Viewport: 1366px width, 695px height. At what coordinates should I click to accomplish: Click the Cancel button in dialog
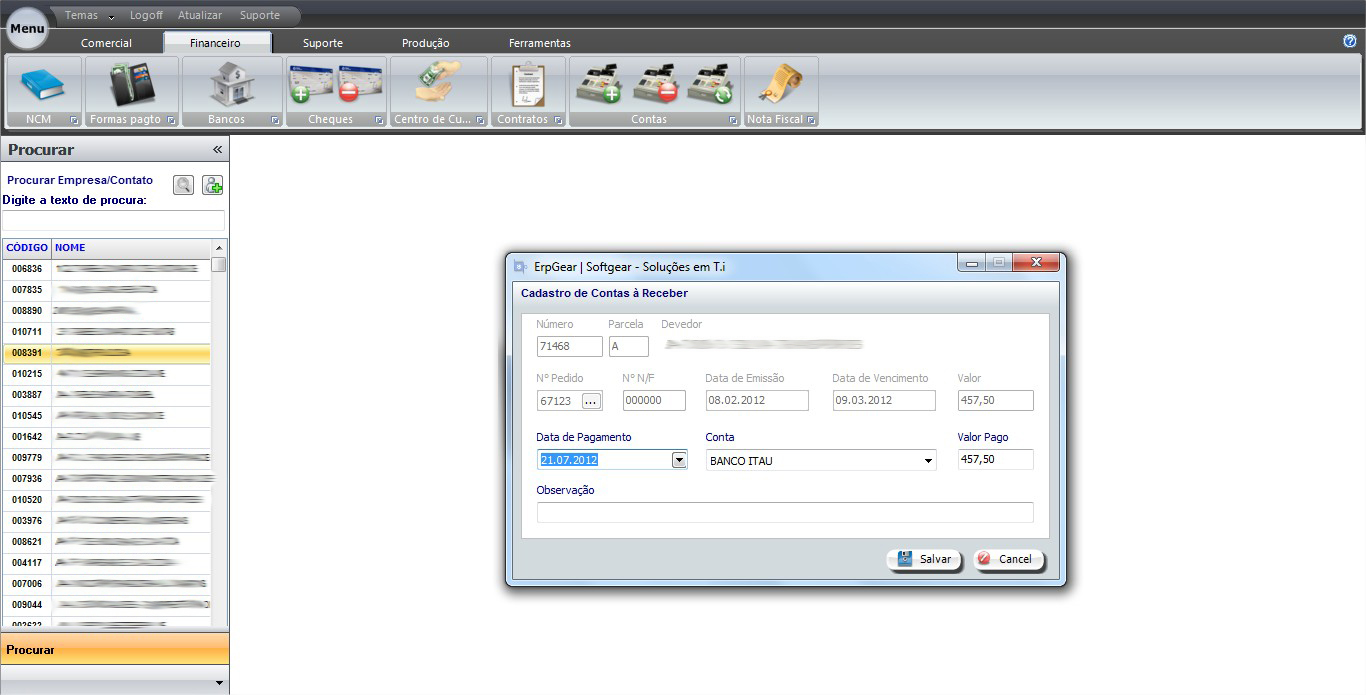[x=1009, y=559]
